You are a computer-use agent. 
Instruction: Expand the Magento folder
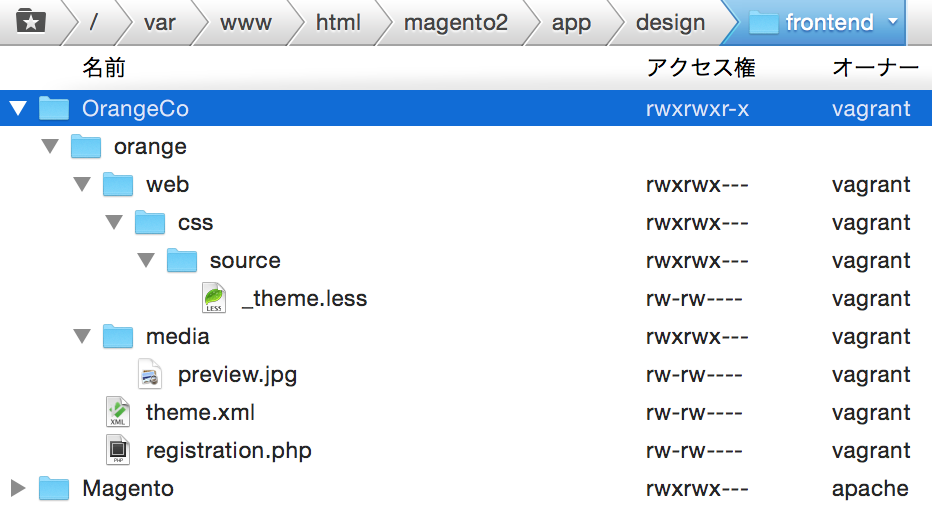[18, 488]
